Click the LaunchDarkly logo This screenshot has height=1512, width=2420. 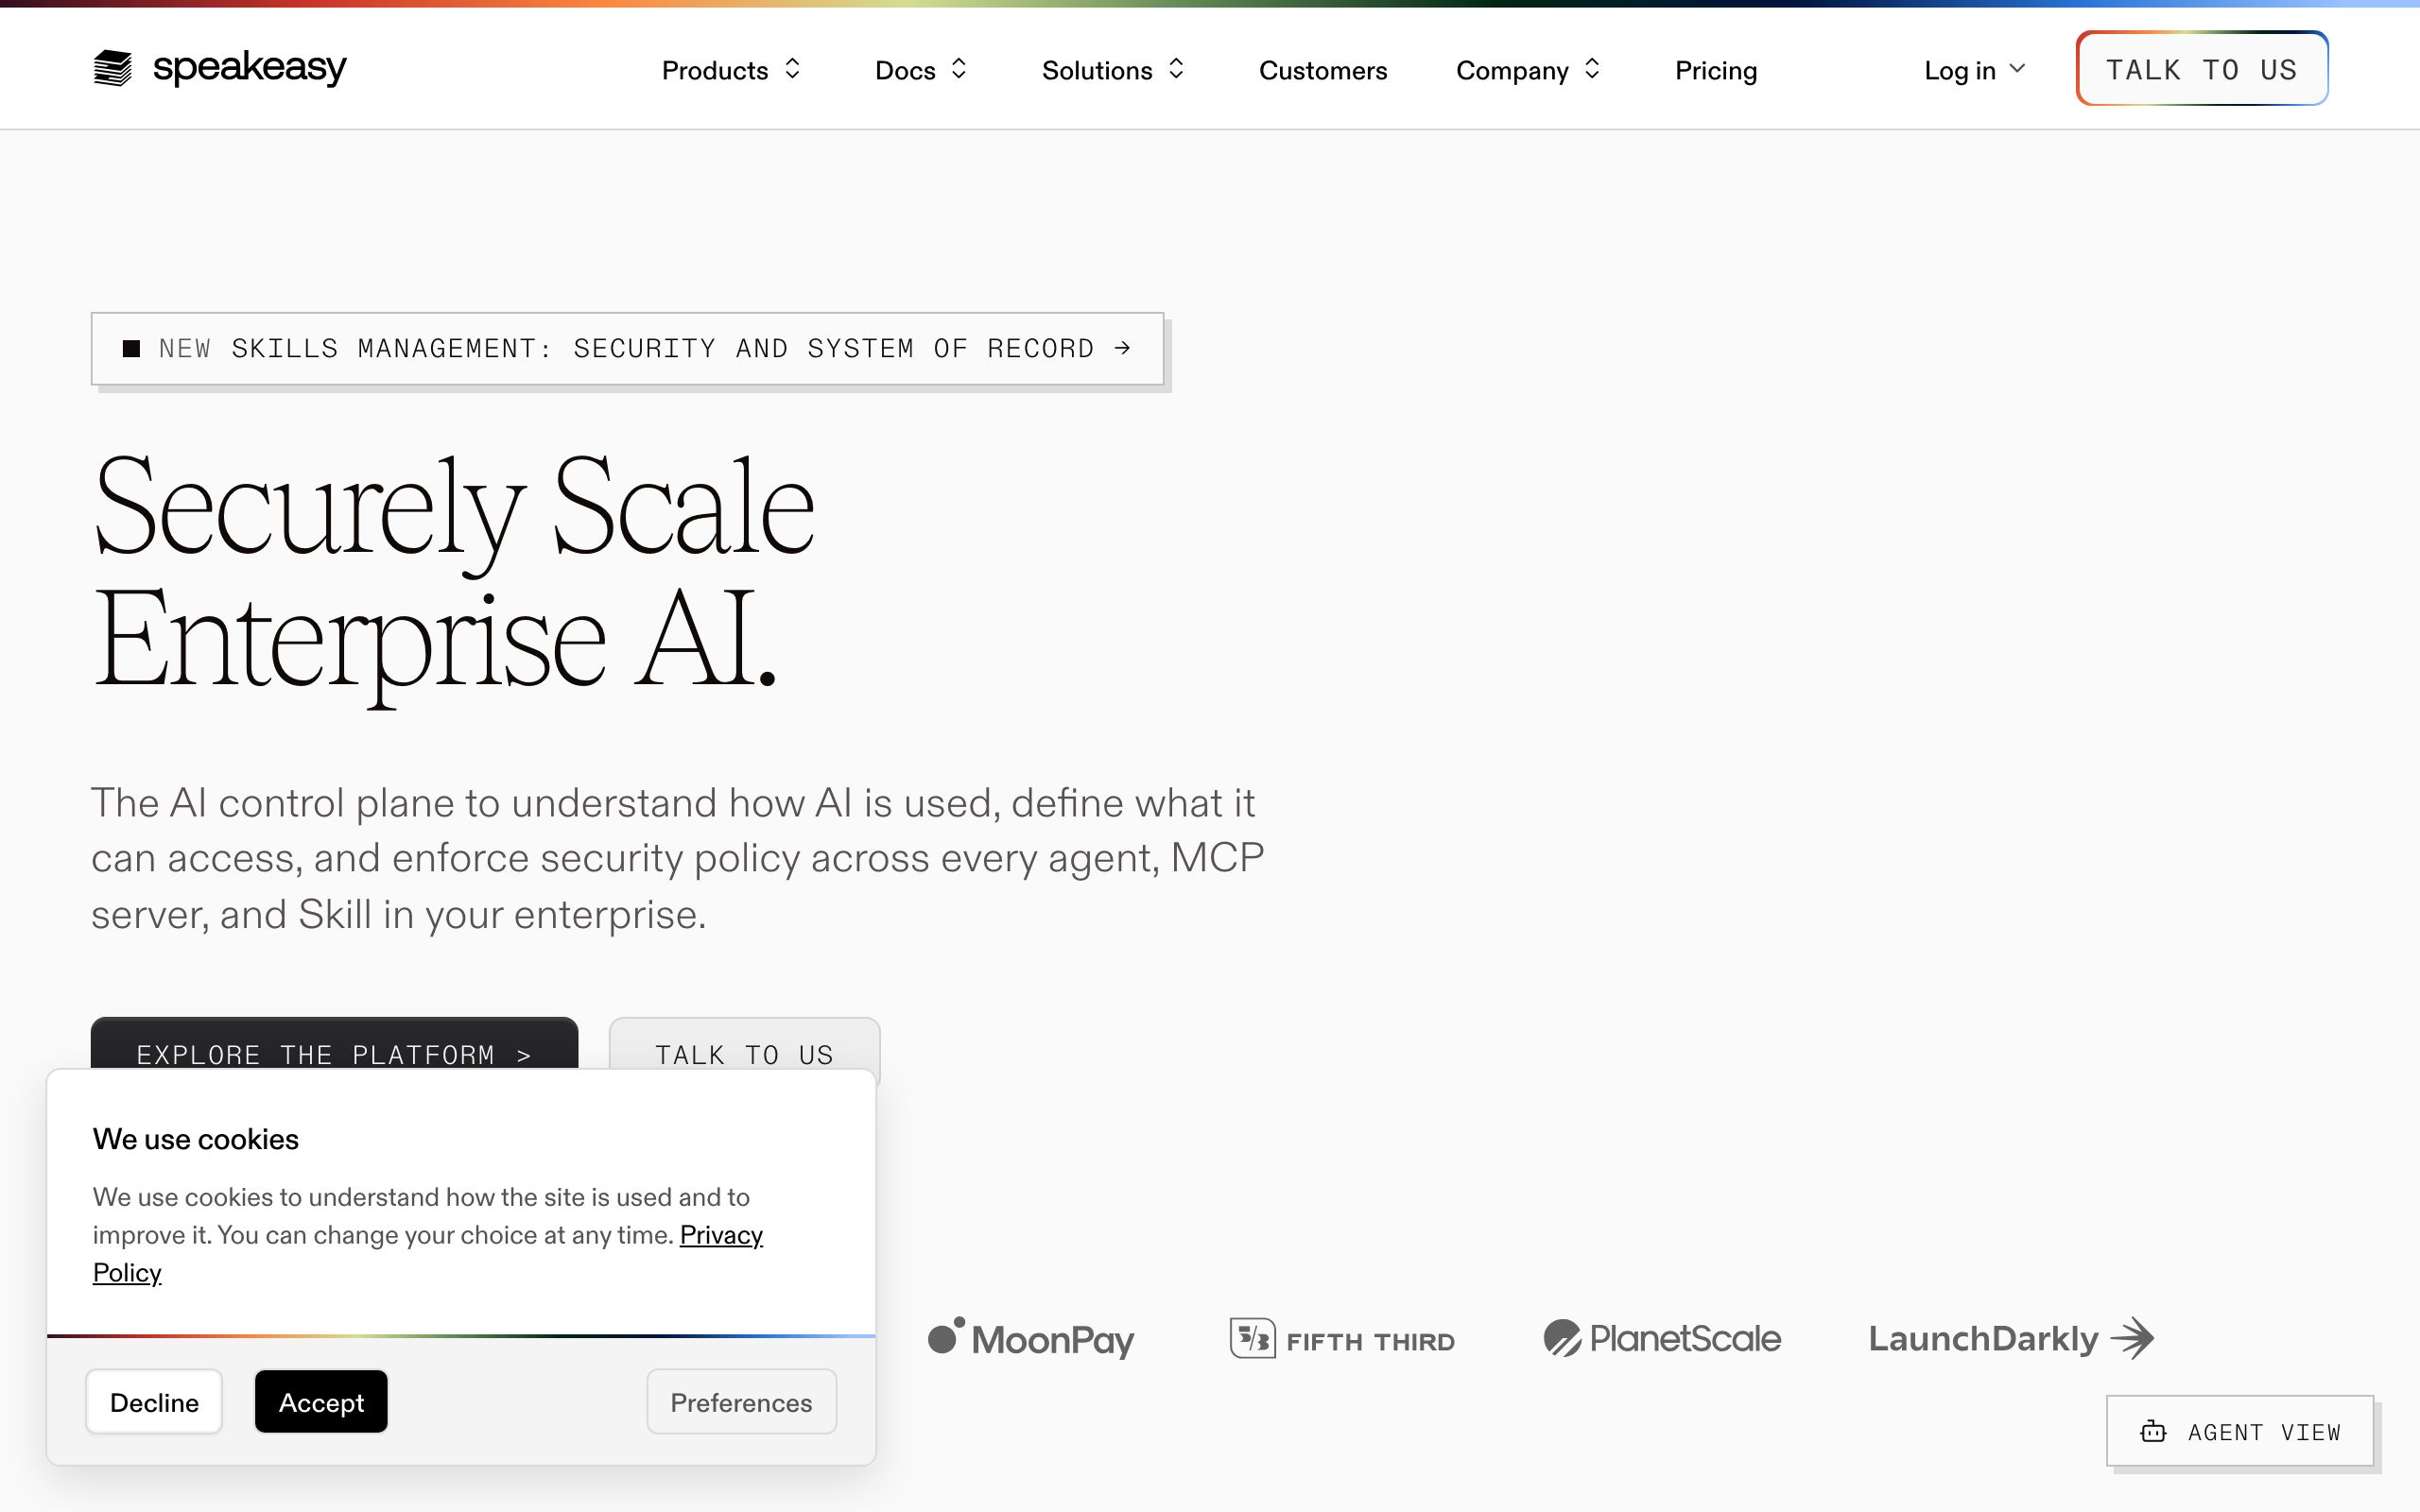(x=2011, y=1338)
